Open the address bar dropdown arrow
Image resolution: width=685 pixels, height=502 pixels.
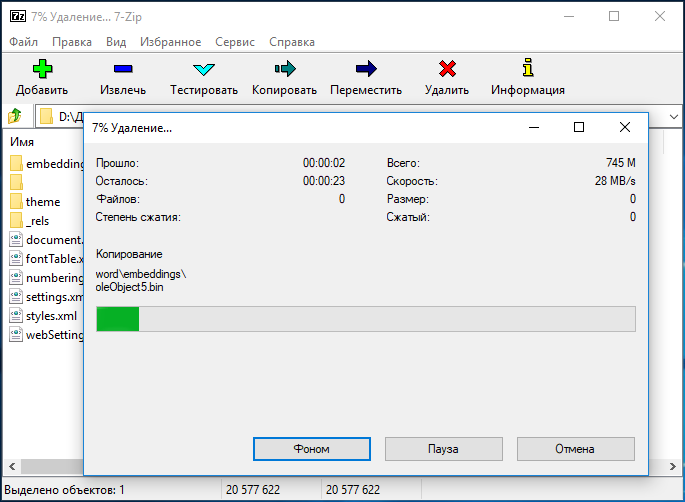pos(674,117)
